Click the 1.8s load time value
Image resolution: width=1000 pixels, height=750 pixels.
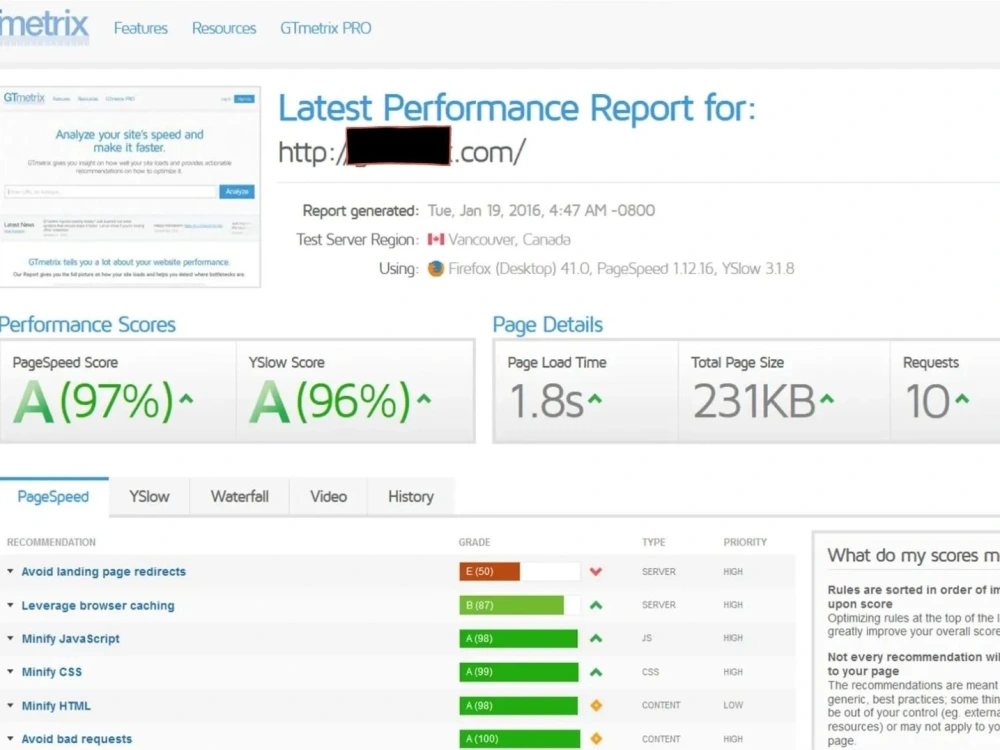pos(546,401)
